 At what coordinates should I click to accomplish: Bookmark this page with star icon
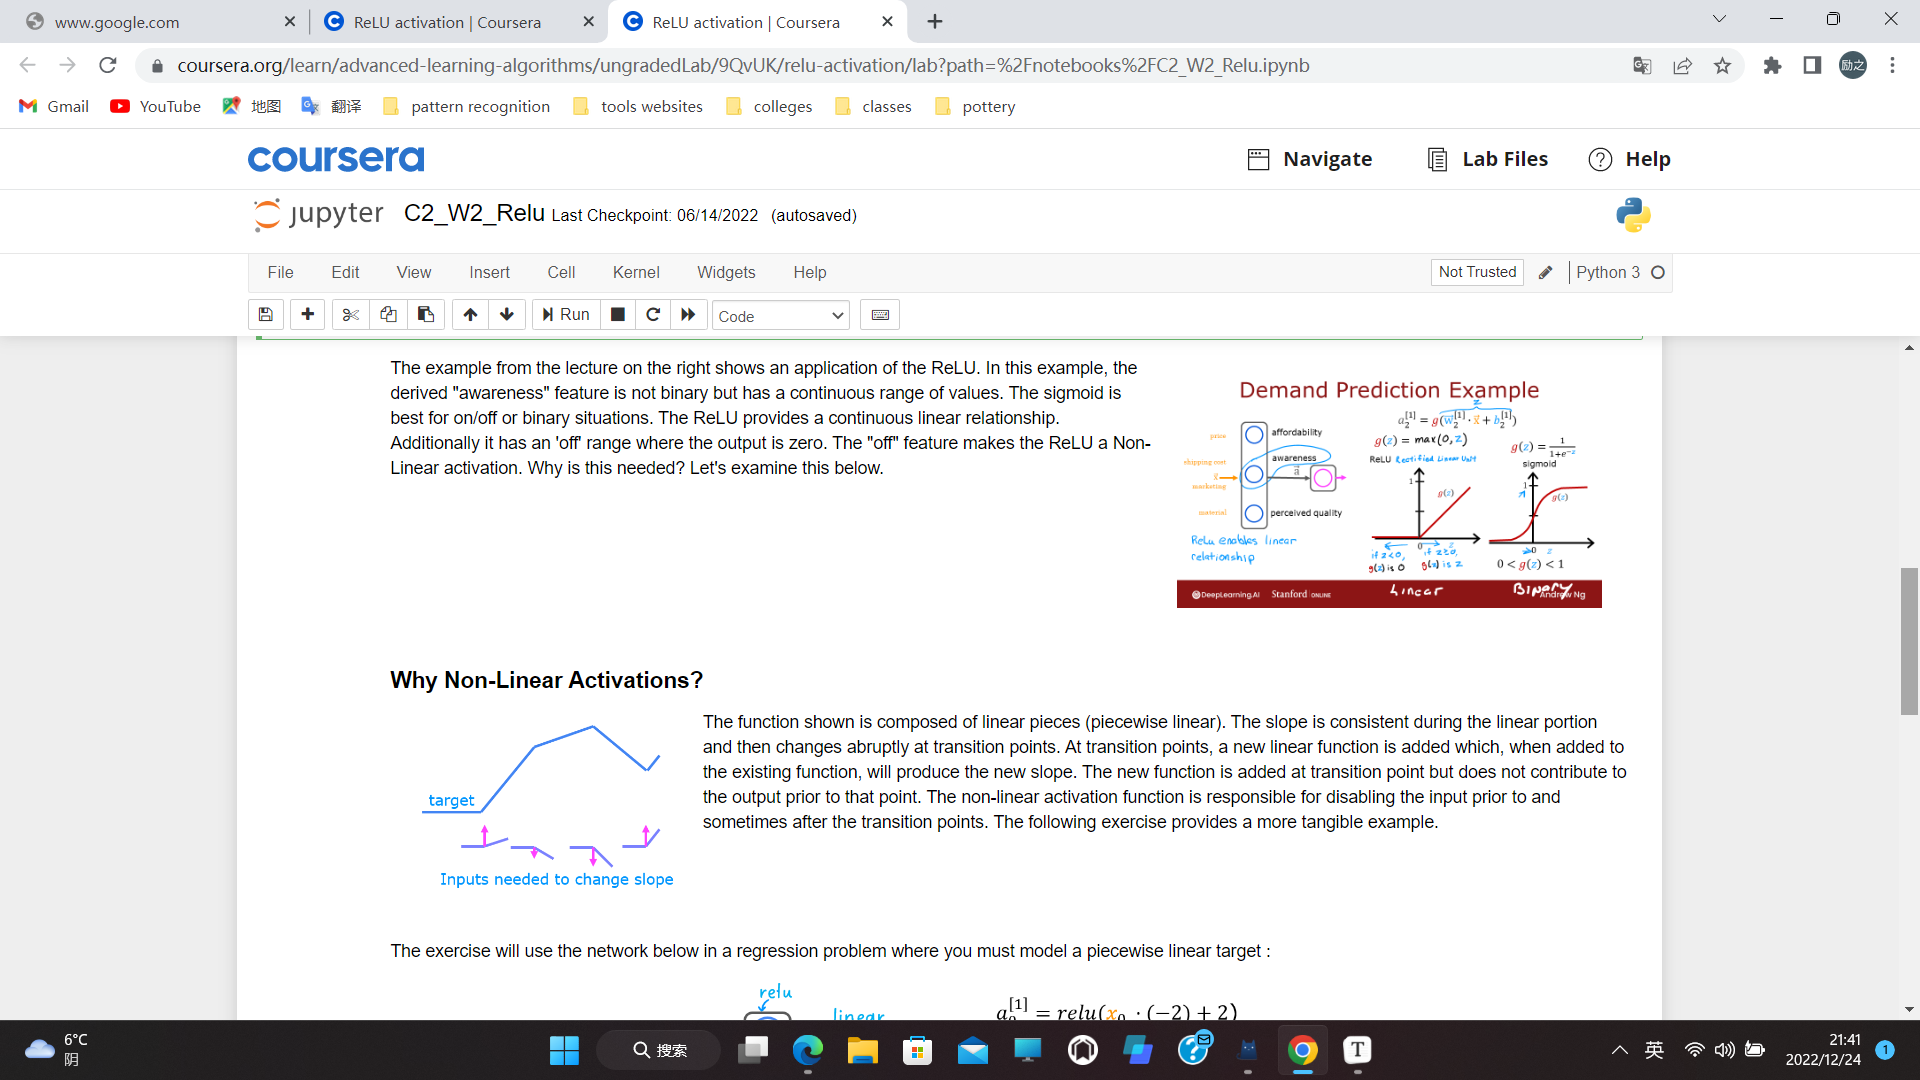[1722, 65]
